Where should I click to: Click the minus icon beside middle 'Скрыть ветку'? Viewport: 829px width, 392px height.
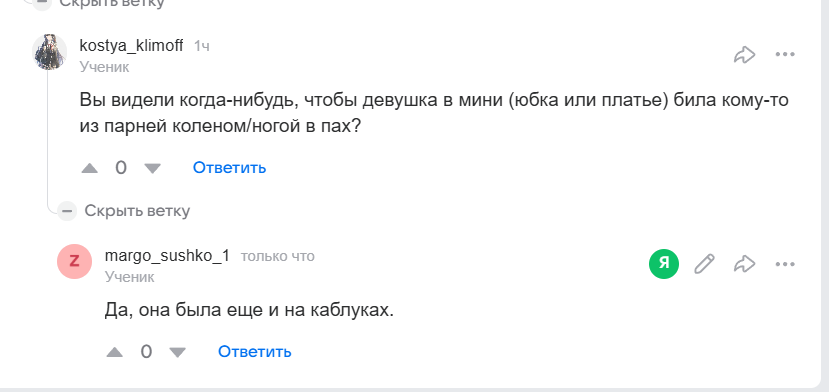click(x=67, y=211)
